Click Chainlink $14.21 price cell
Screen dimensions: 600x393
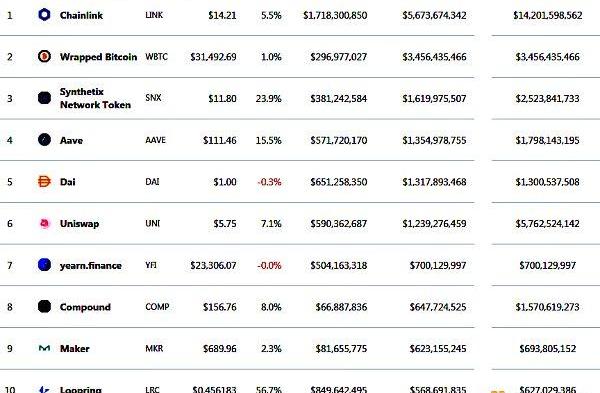click(x=222, y=15)
